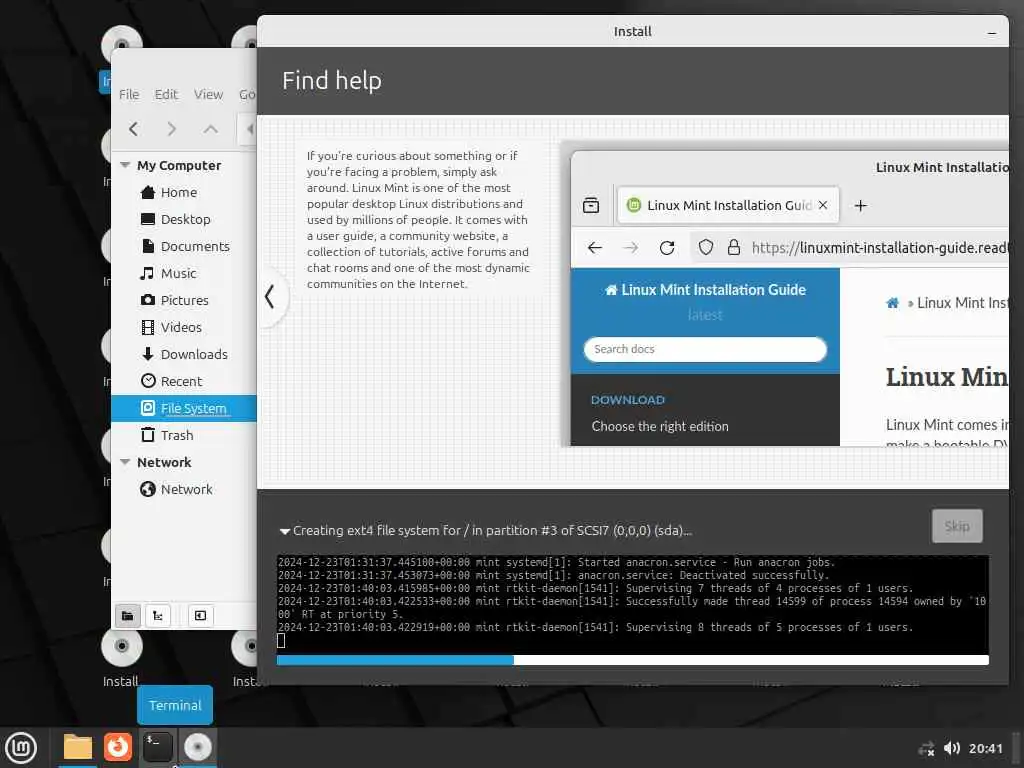Image resolution: width=1024 pixels, height=768 pixels.
Task: Close the Installation Guide browser tab
Action: click(823, 205)
